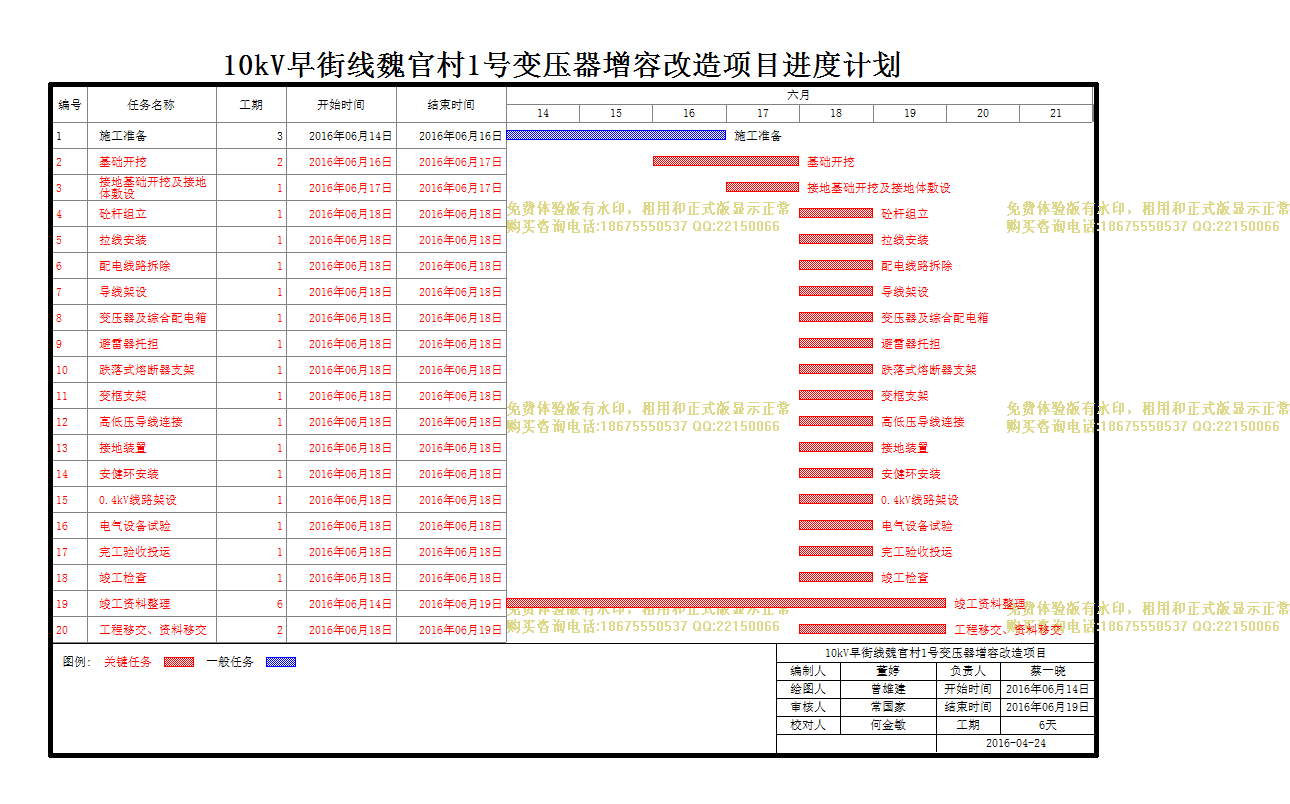The height and width of the screenshot is (804, 1290).
Task: Select day 20 in the timeline header
Action: [983, 114]
